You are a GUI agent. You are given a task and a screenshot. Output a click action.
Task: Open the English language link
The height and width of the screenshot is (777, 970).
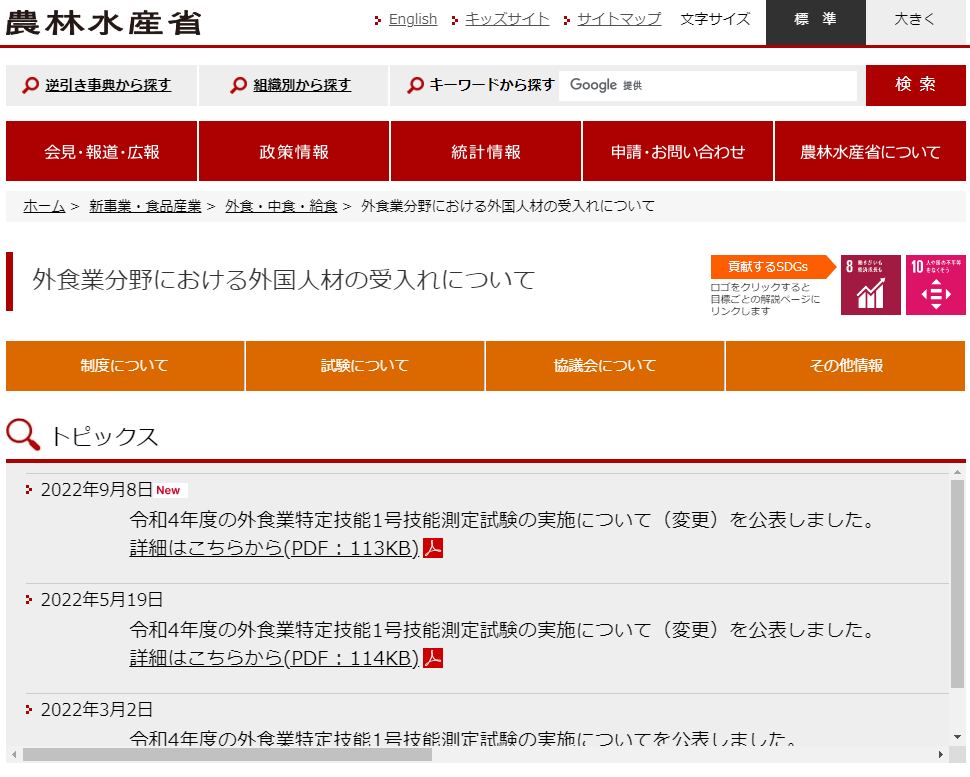[x=412, y=19]
